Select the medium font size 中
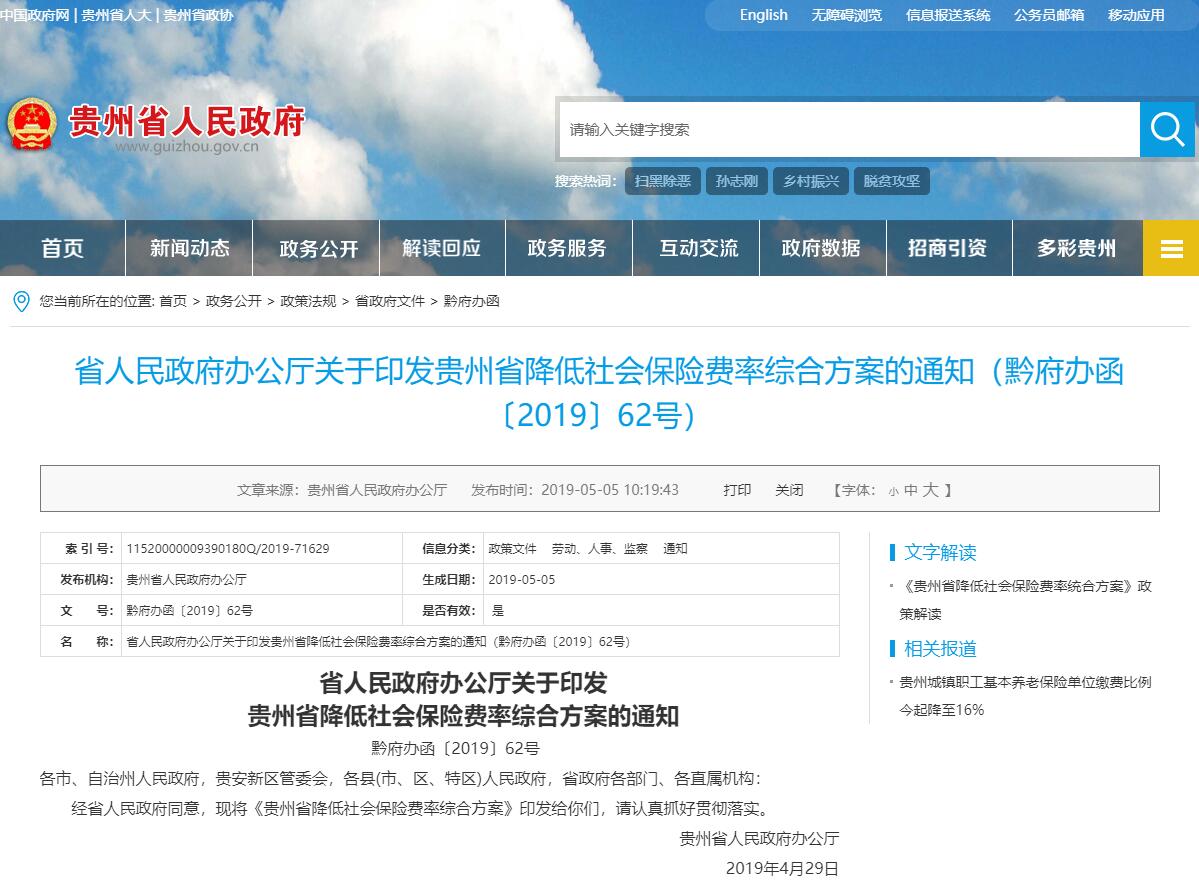Screen dimensions: 1199x883 910,490
